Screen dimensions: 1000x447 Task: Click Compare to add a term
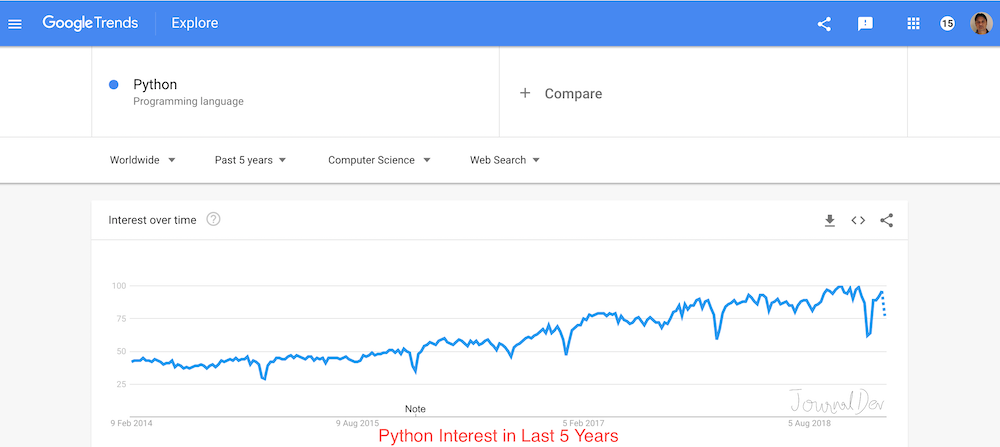[x=561, y=94]
